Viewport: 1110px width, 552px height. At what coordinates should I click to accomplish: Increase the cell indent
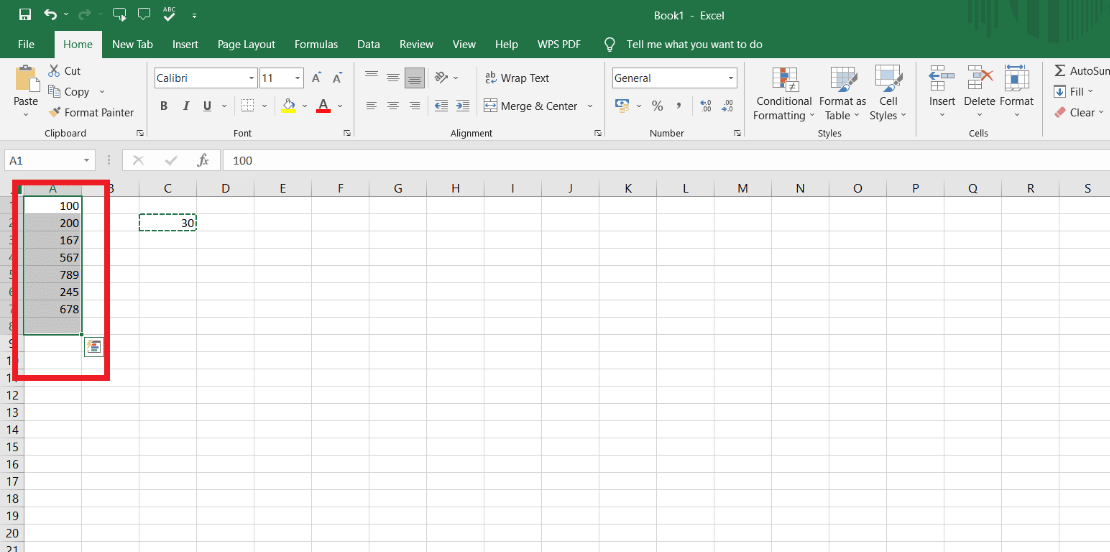462,106
